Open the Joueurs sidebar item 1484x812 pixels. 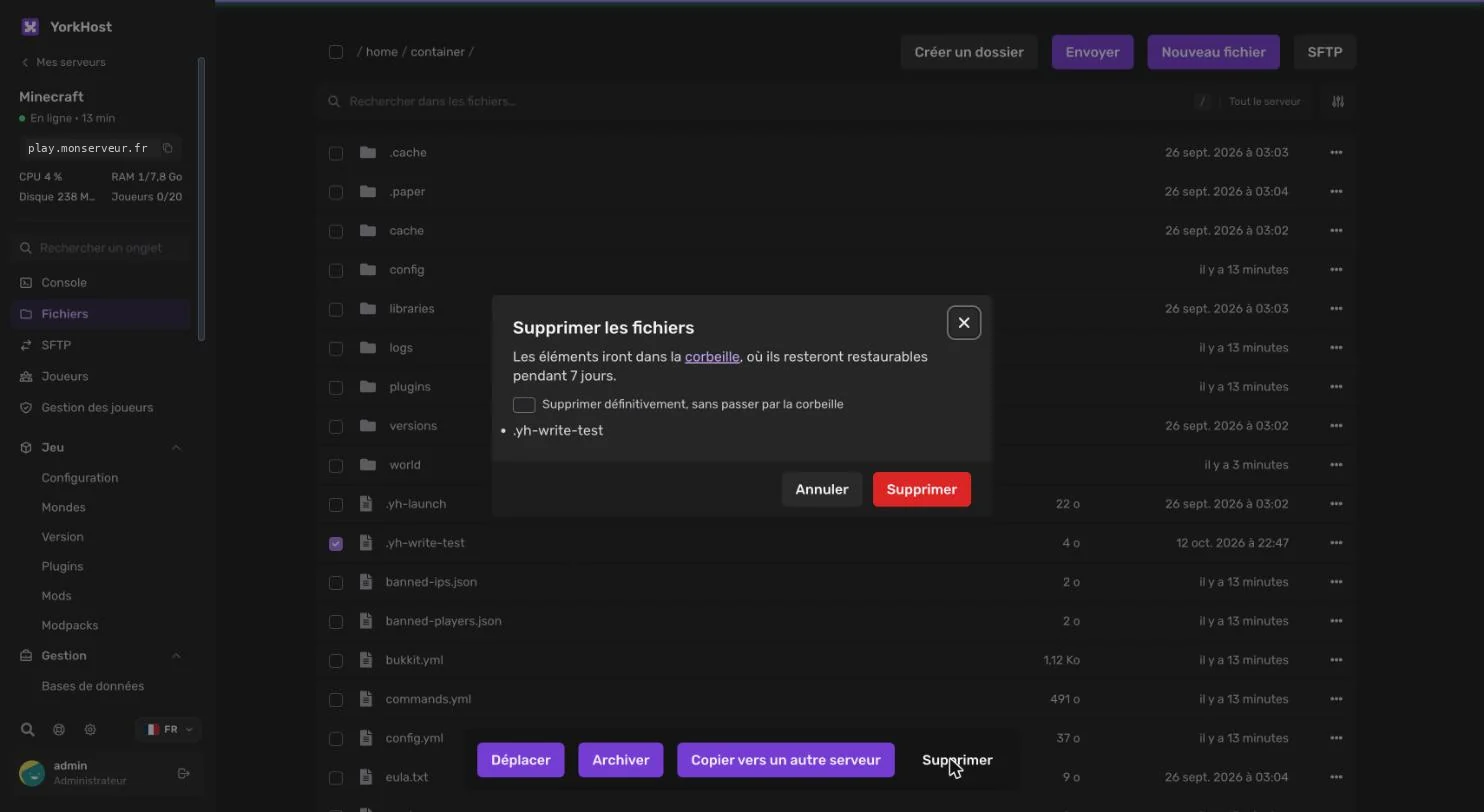pyautogui.click(x=100, y=377)
